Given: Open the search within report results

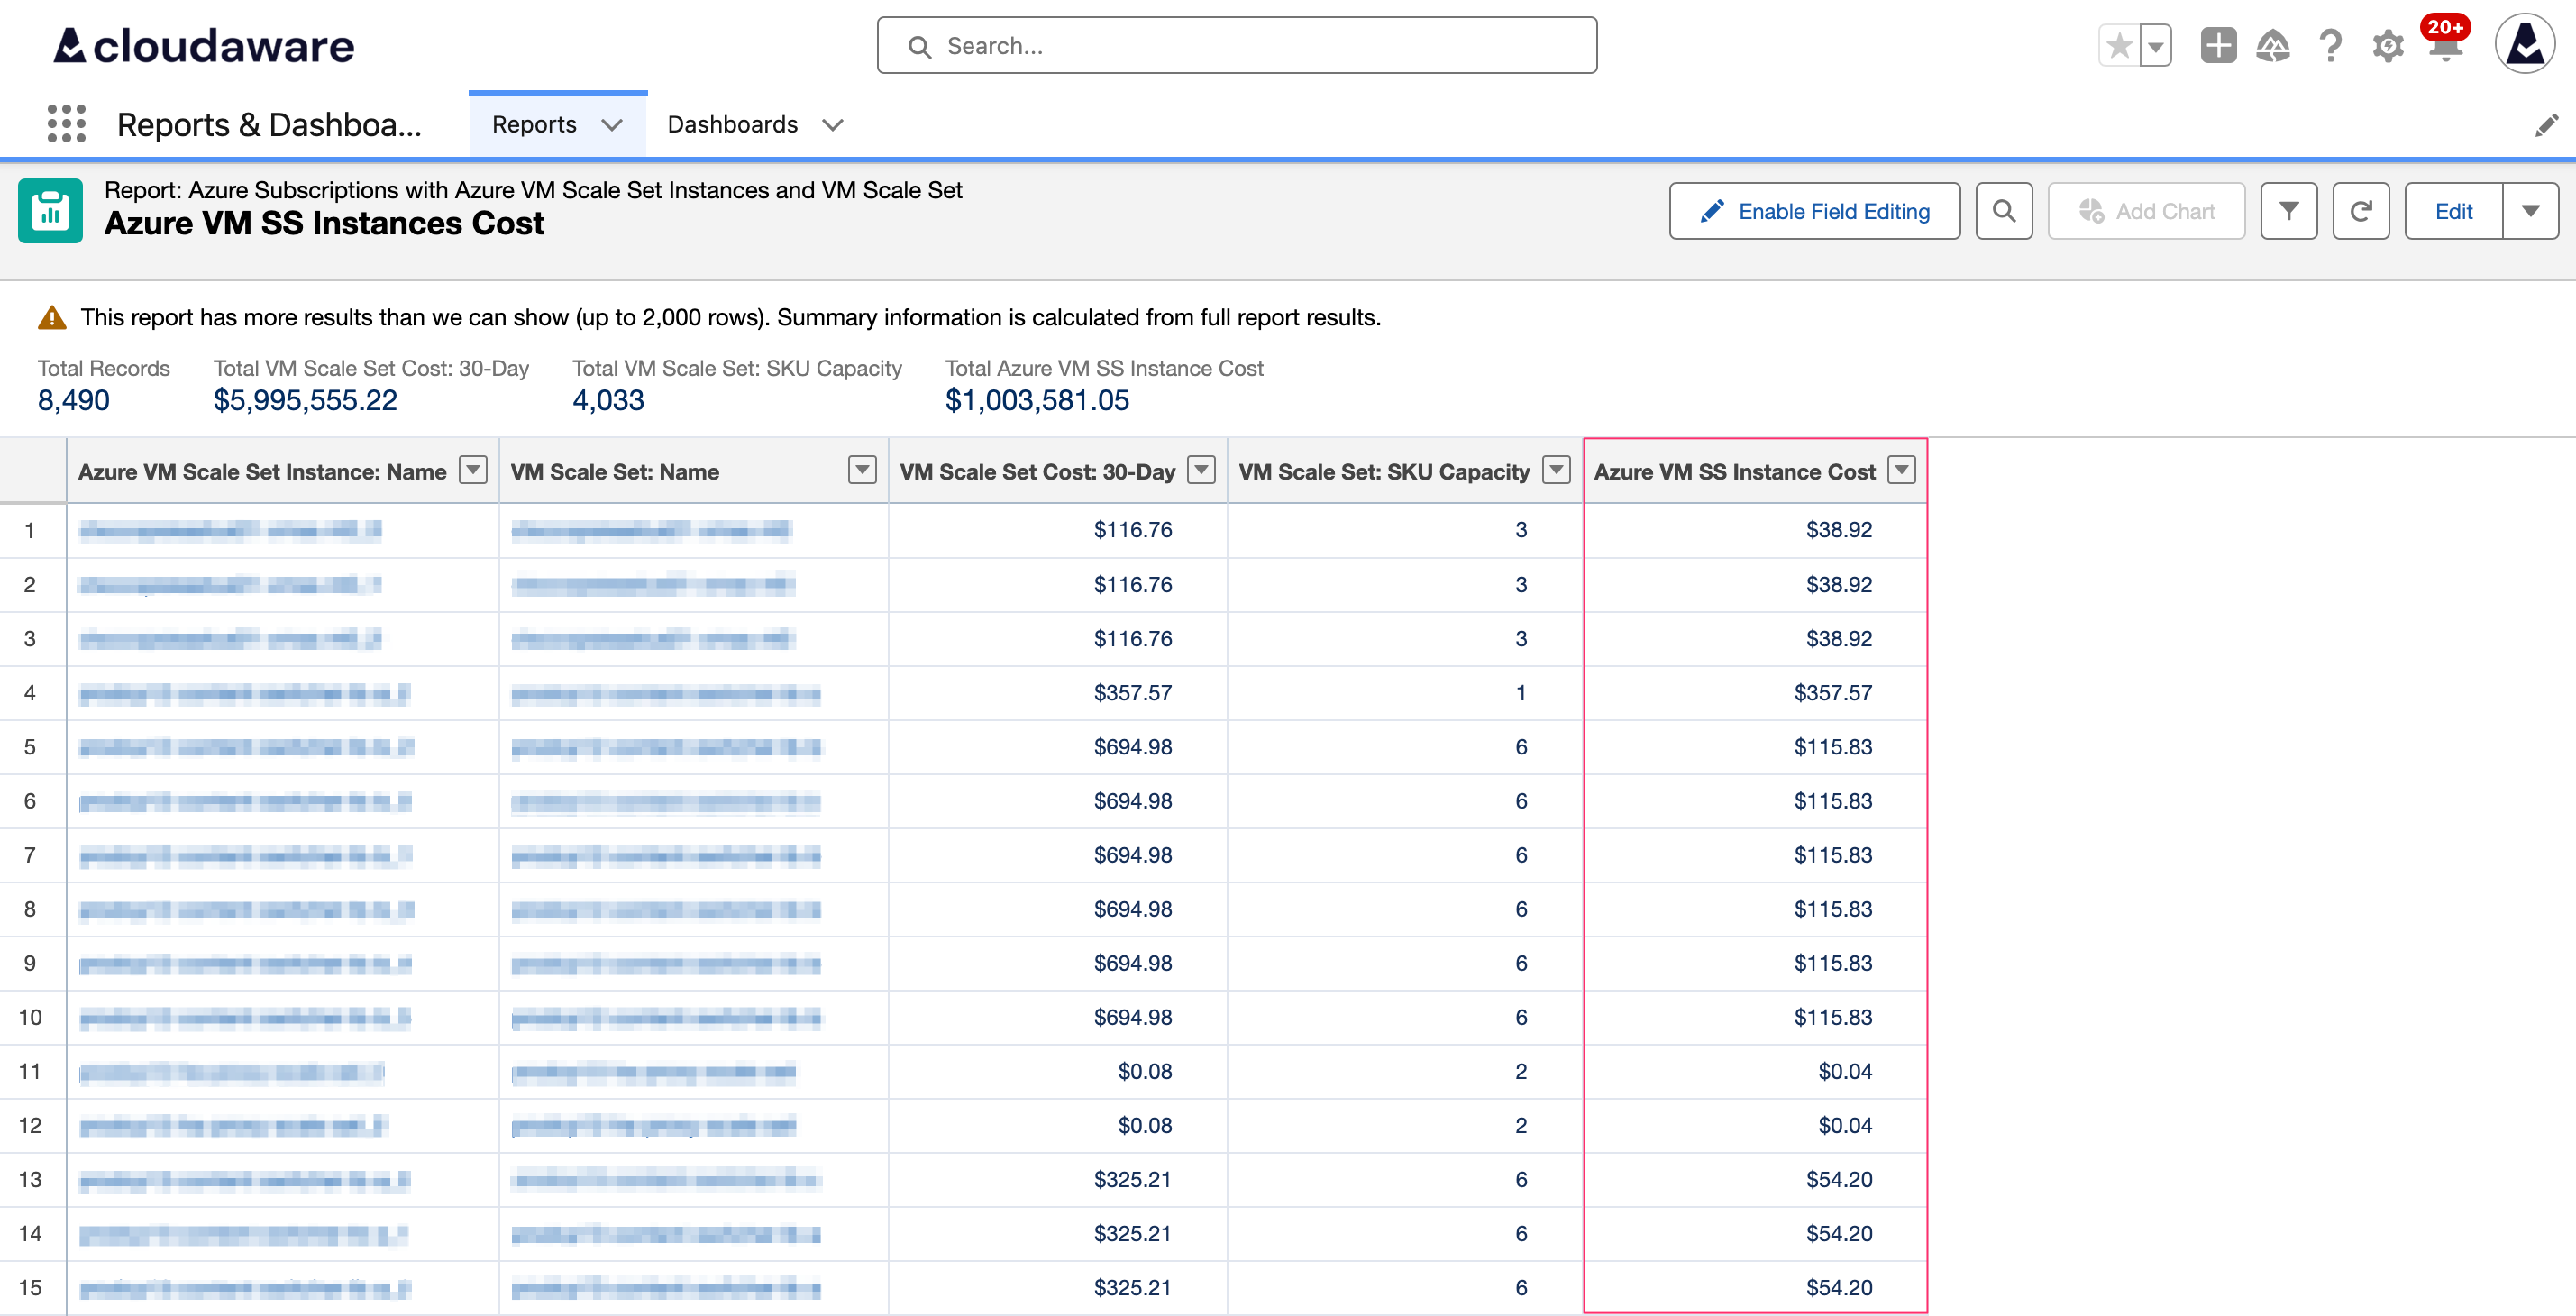Looking at the screenshot, I should 2003,210.
